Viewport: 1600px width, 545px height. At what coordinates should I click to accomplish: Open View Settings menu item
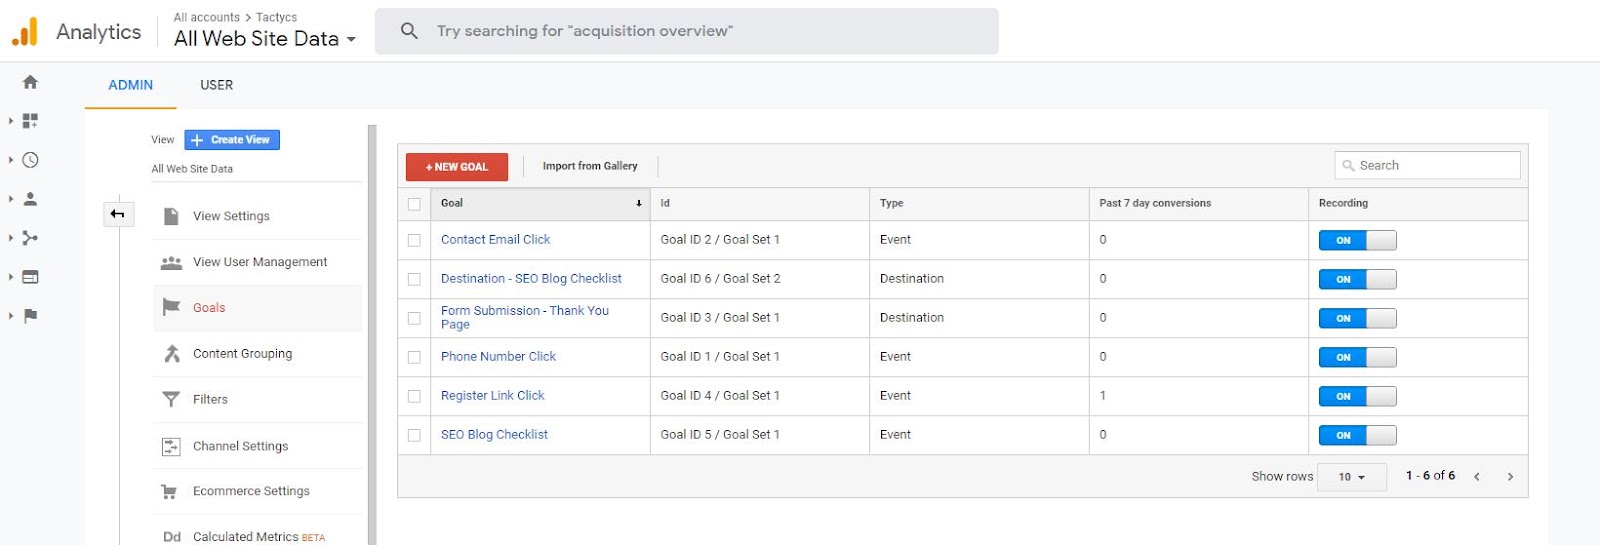tap(231, 216)
